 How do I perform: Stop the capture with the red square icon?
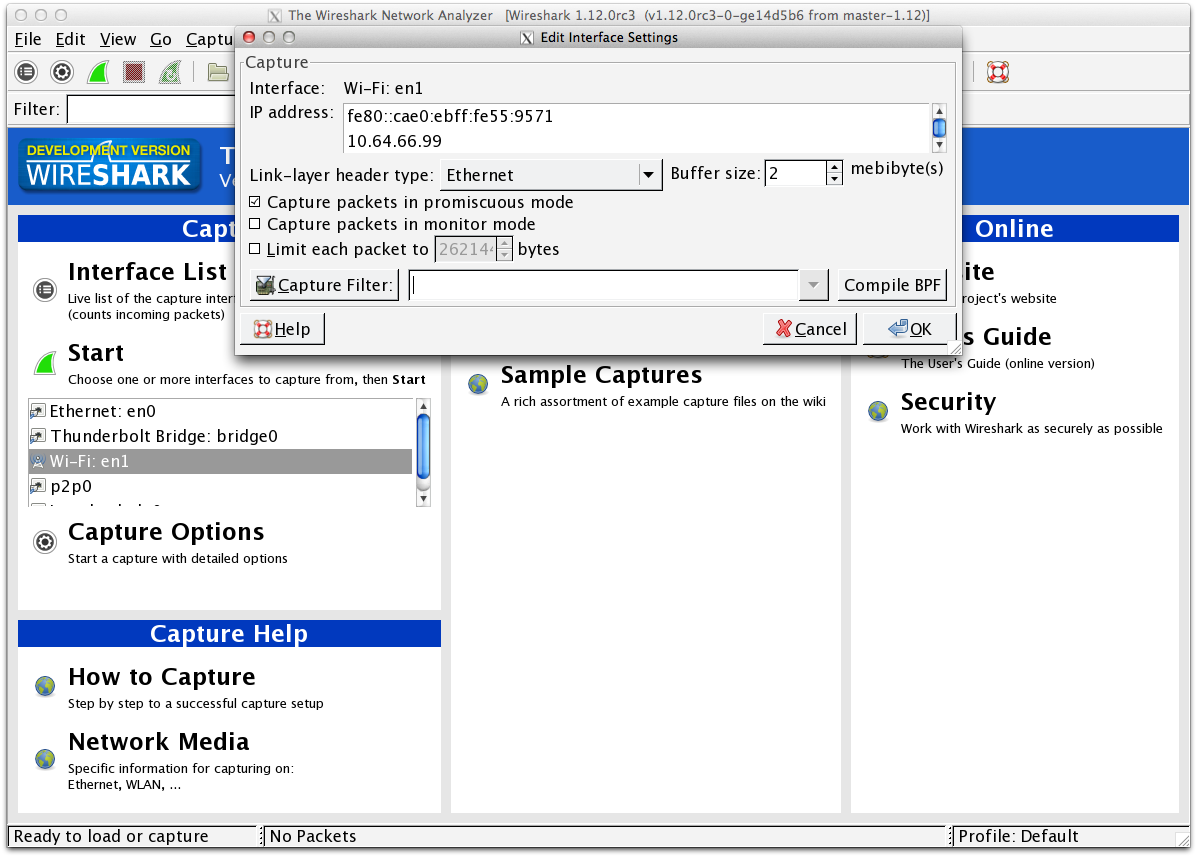click(x=134, y=72)
